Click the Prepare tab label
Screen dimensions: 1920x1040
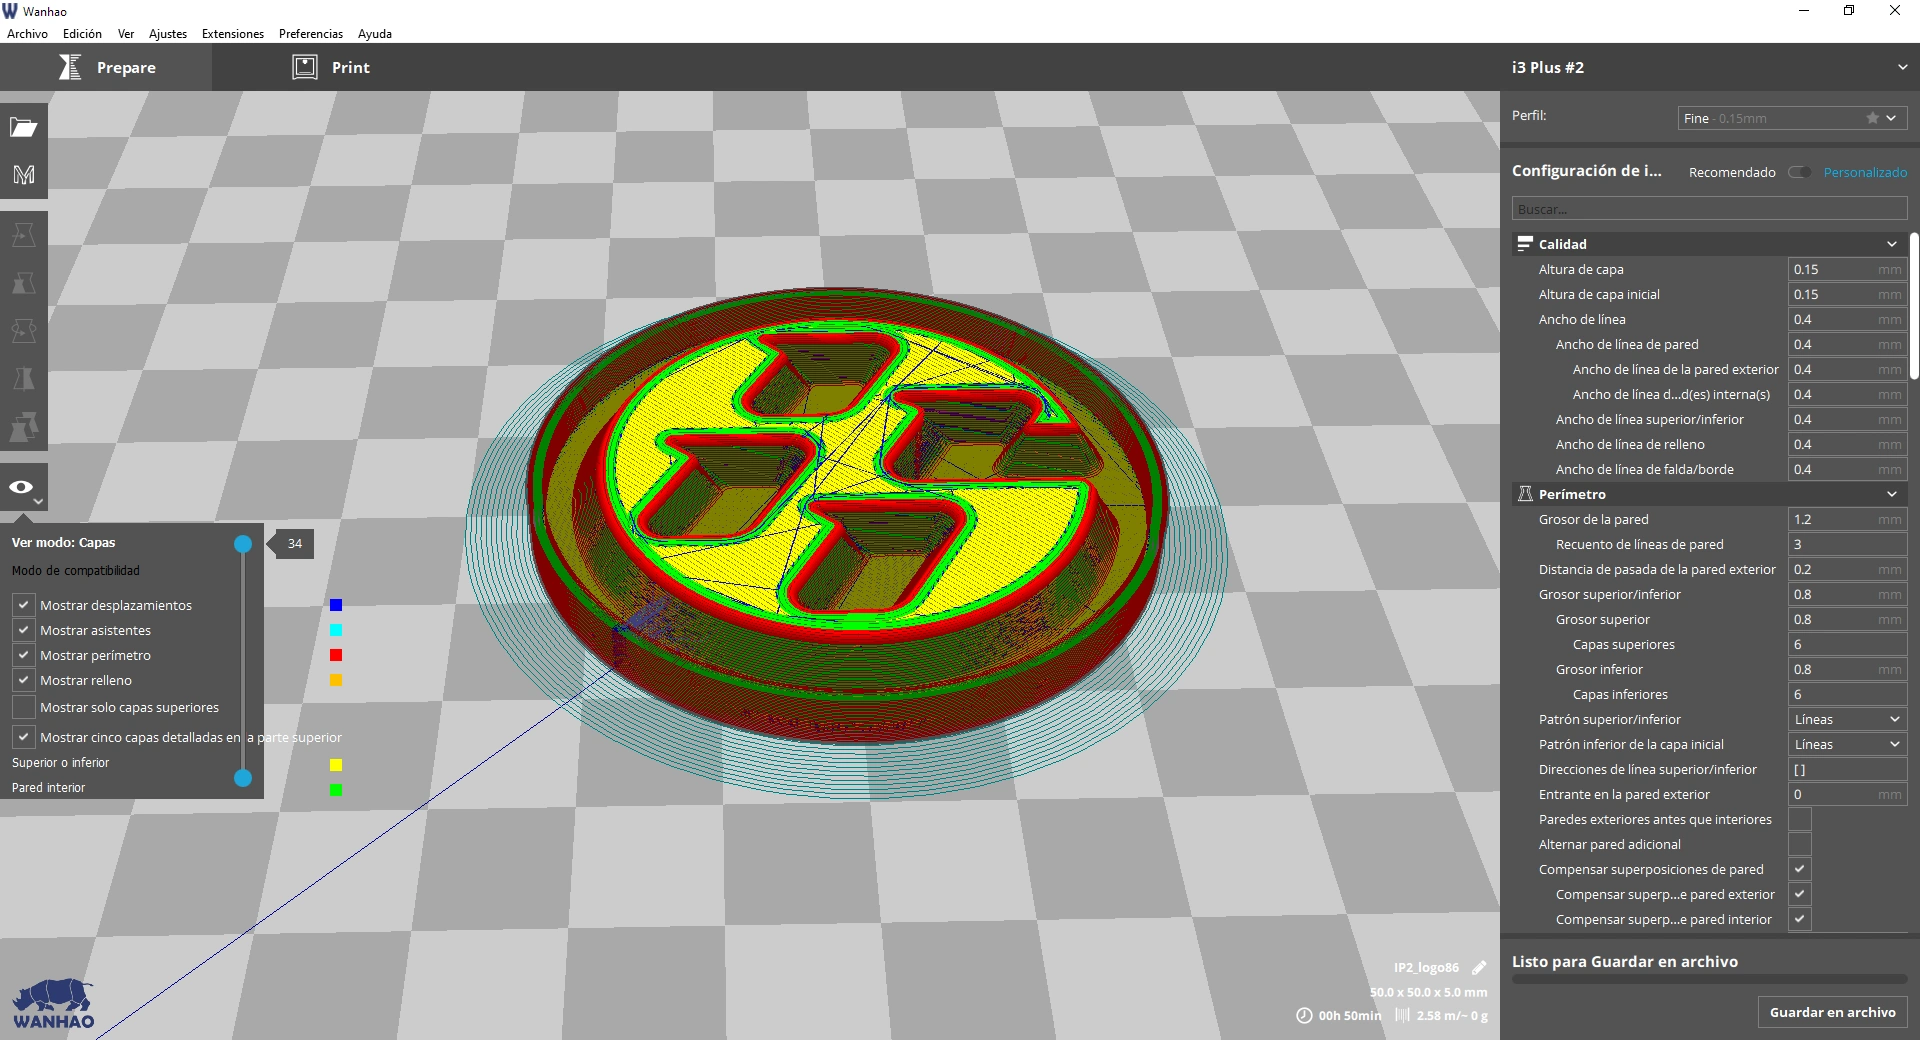[x=126, y=67]
